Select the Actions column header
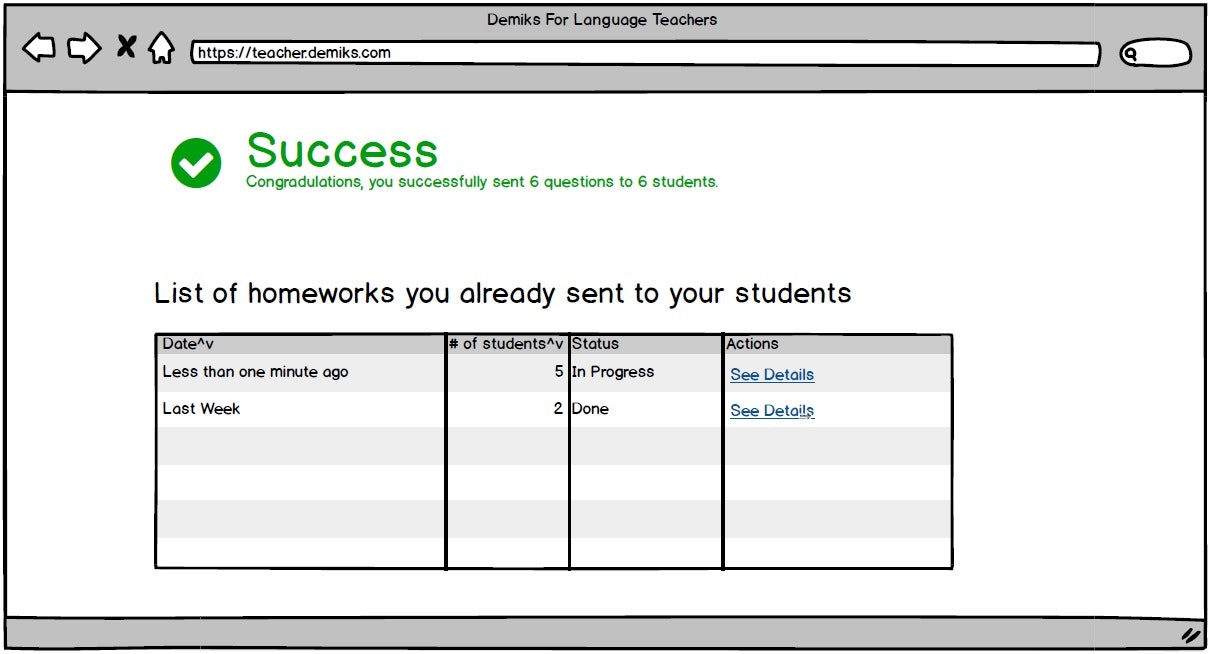 [753, 343]
